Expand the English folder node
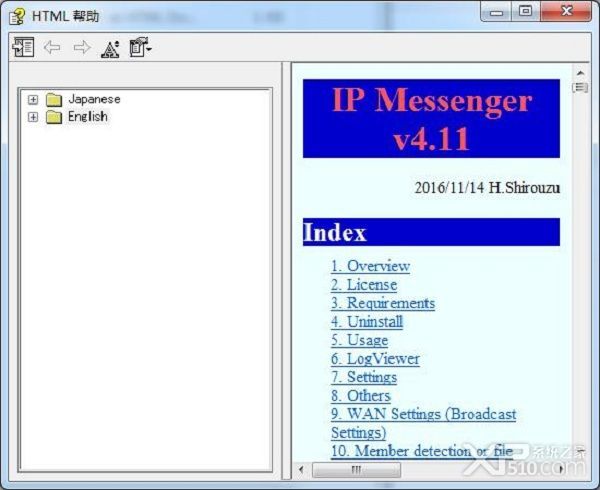 [33, 117]
